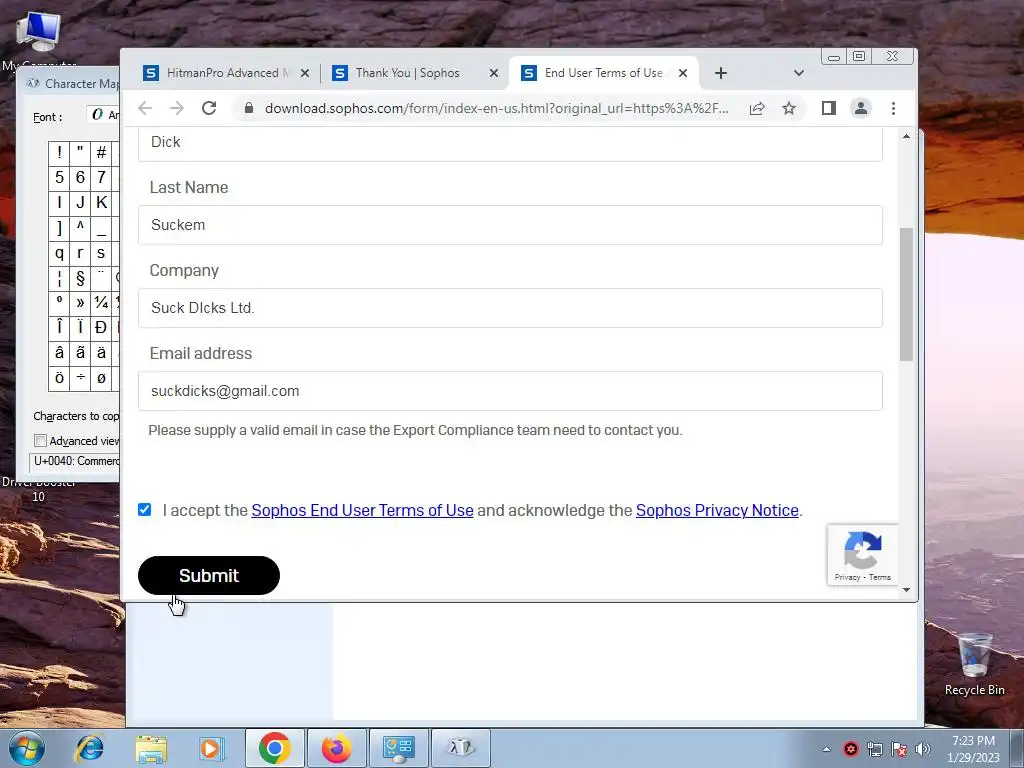Click the Chrome address bar URL
This screenshot has width=1024, height=768.
pos(496,108)
